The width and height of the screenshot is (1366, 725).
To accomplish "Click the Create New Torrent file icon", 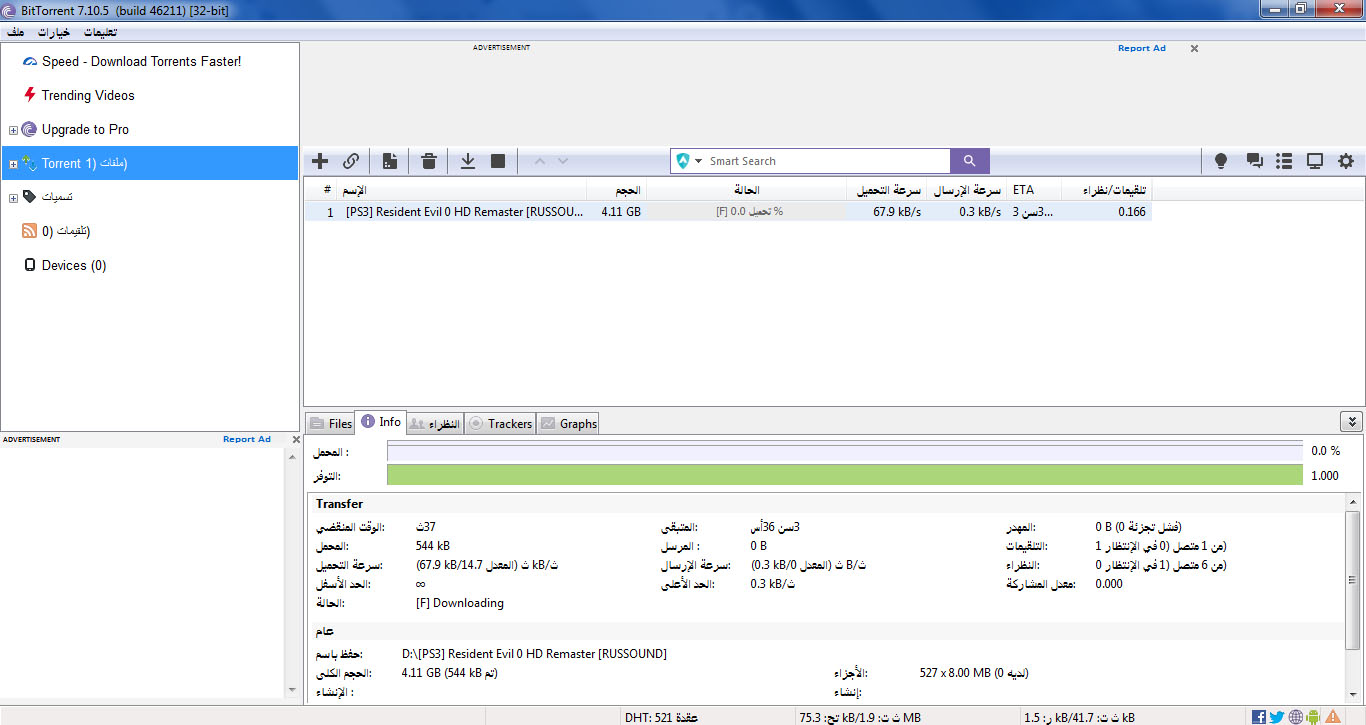I will [x=390, y=161].
